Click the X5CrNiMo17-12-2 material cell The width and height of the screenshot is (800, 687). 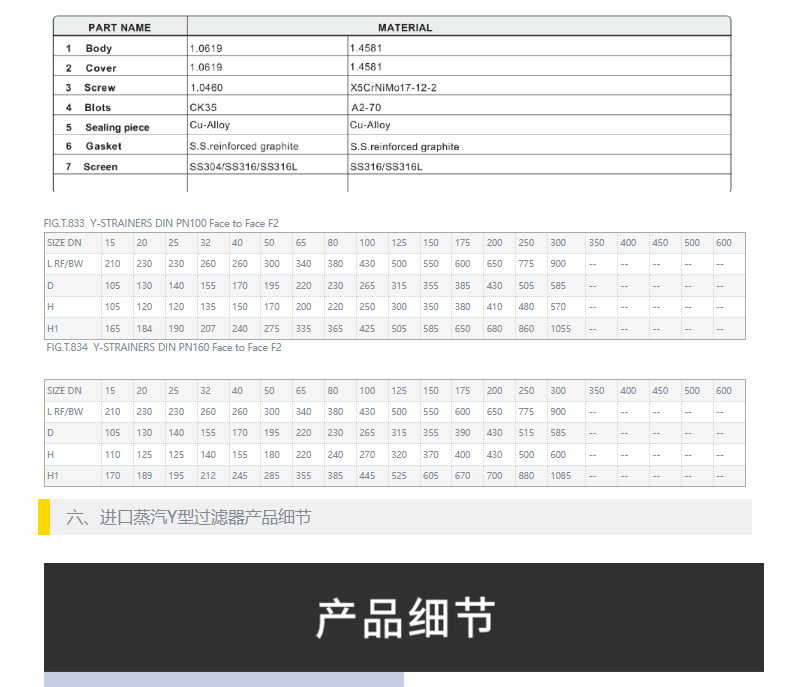[x=393, y=87]
